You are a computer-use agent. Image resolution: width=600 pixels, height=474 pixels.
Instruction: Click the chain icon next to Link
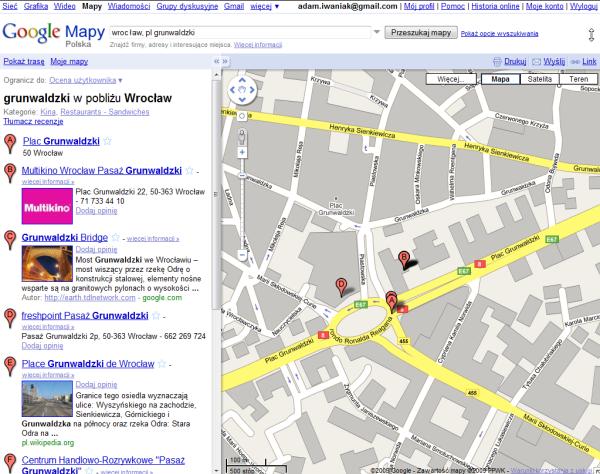coord(575,62)
